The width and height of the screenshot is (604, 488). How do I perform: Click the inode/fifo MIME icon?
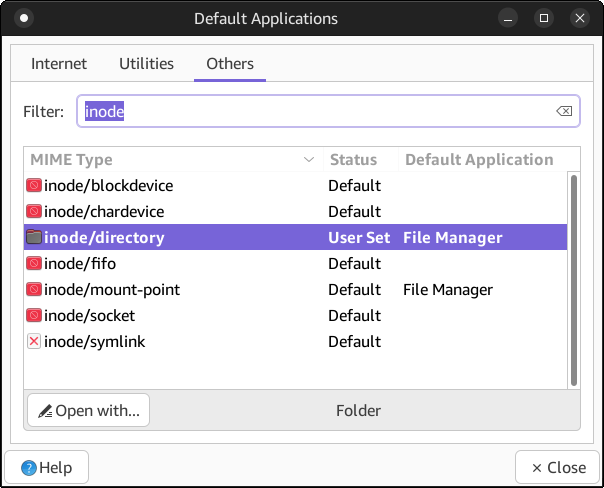[34, 263]
